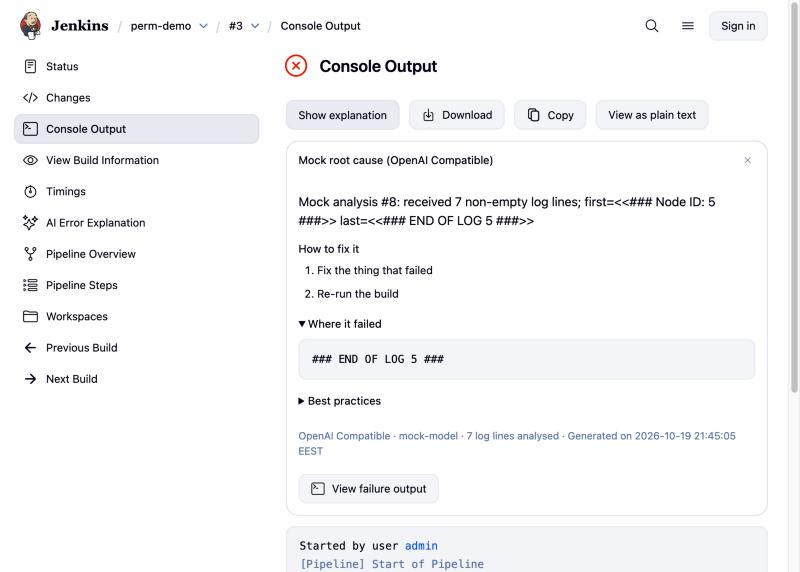800x572 pixels.
Task: Click the Show explanation button
Action: [342, 115]
